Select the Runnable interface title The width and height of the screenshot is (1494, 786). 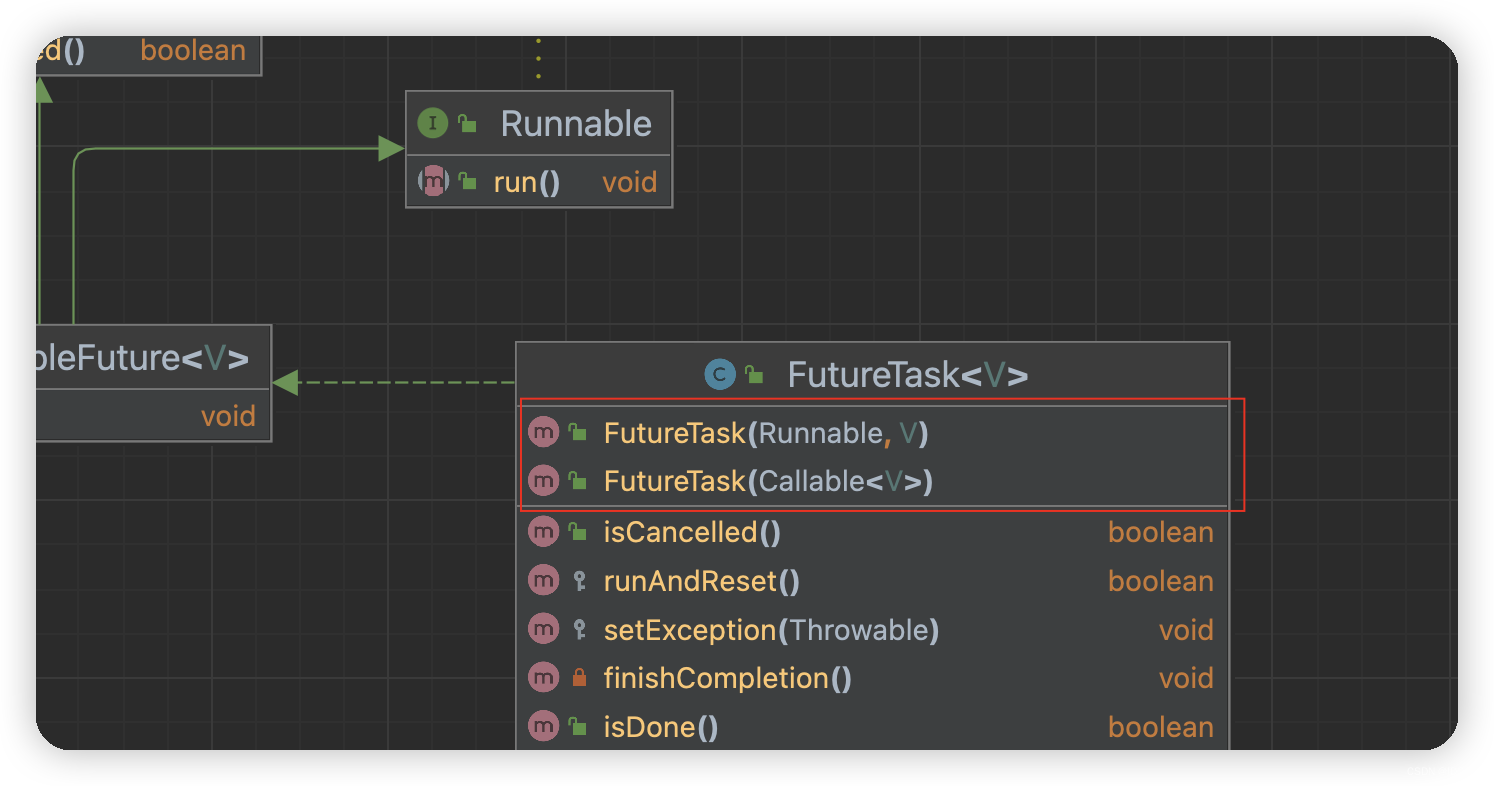576,124
